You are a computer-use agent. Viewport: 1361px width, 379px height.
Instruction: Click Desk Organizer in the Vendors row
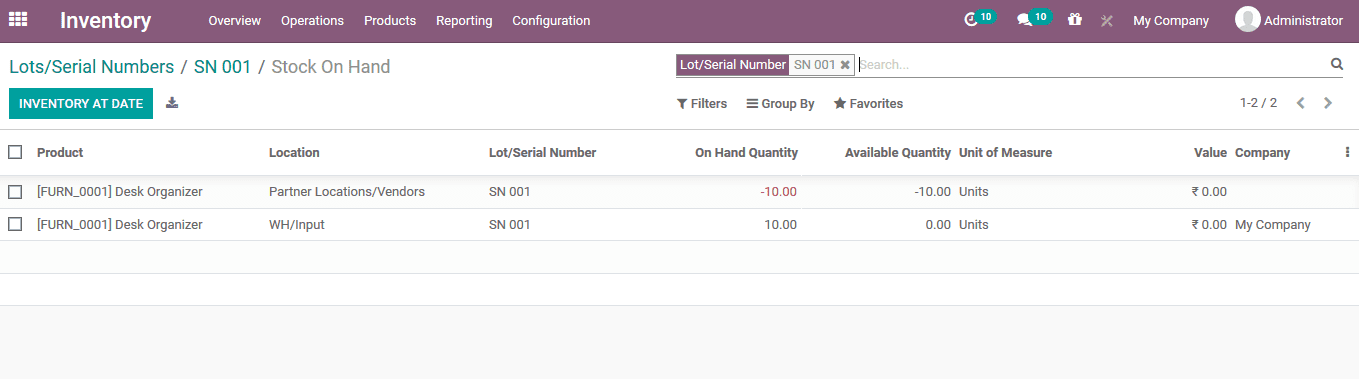(x=120, y=191)
